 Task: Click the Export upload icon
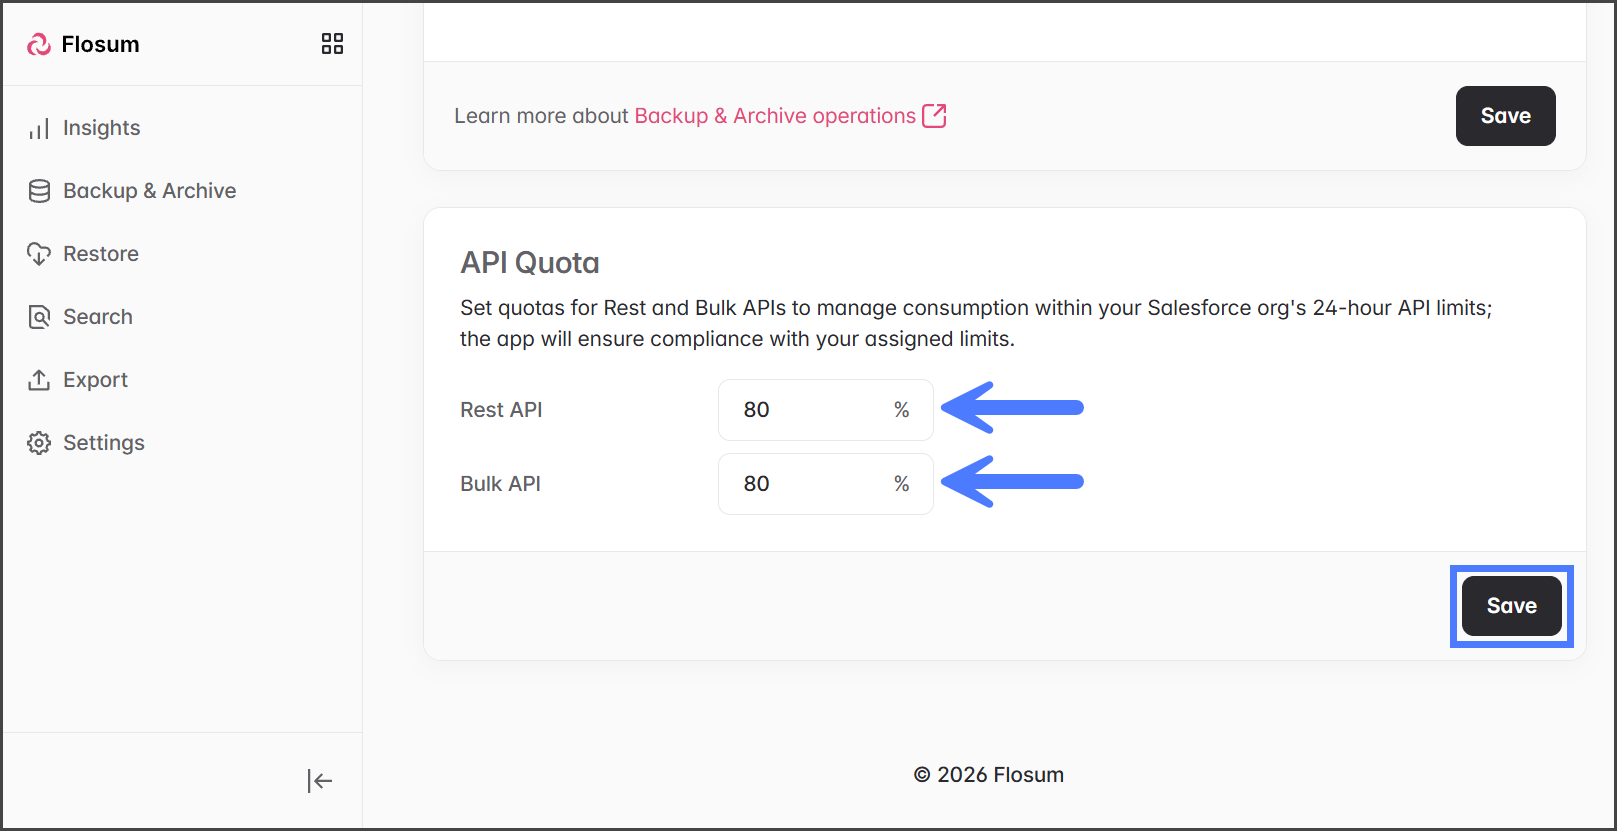[39, 380]
